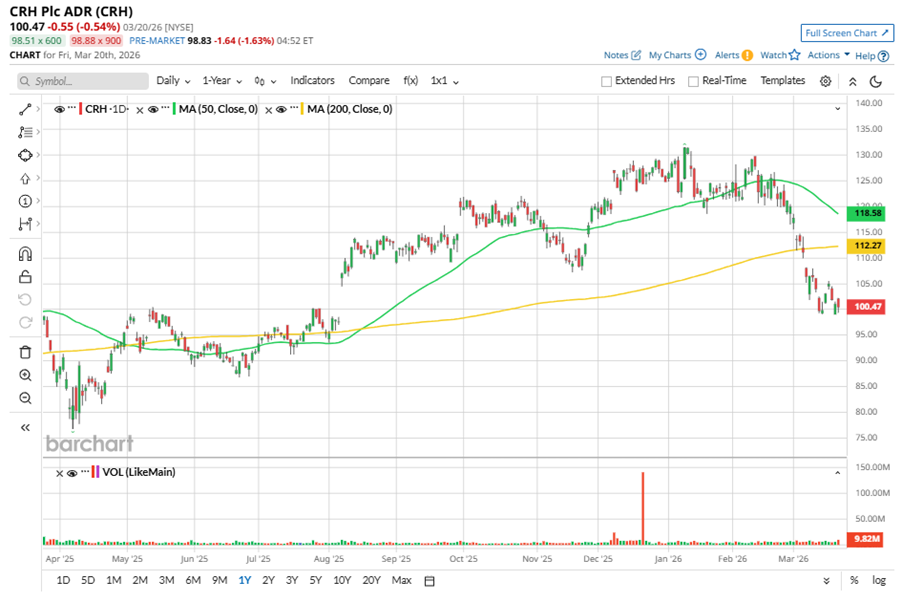The height and width of the screenshot is (602, 902).
Task: Select the 6M time range
Action: pyautogui.click(x=193, y=580)
